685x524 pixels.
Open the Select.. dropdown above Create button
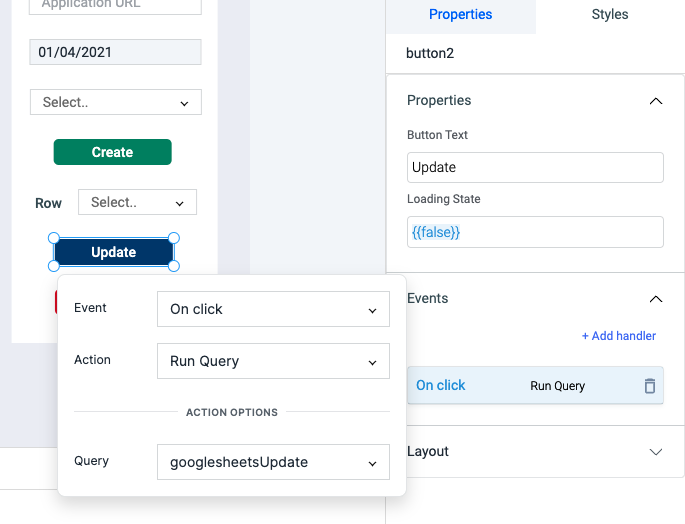tap(116, 102)
